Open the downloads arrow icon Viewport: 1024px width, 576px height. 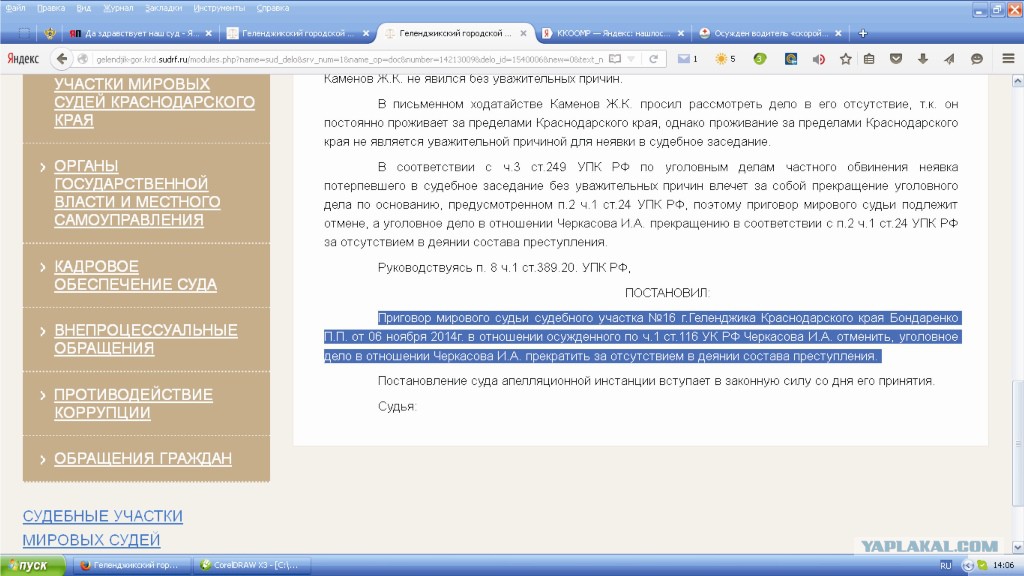pos(923,59)
